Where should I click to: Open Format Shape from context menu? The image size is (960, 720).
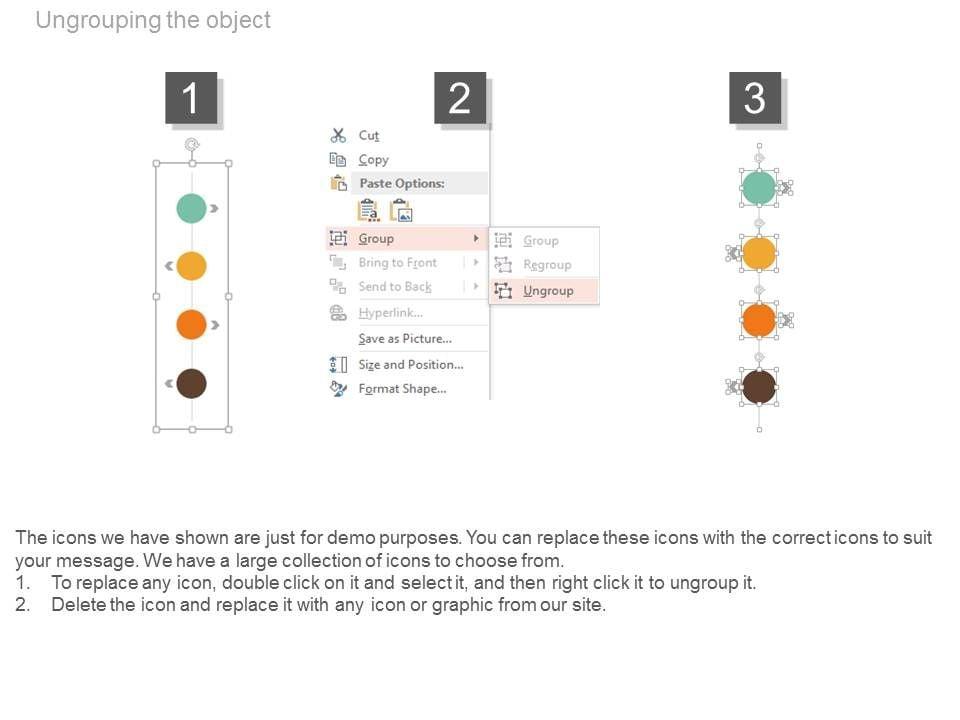(x=402, y=389)
